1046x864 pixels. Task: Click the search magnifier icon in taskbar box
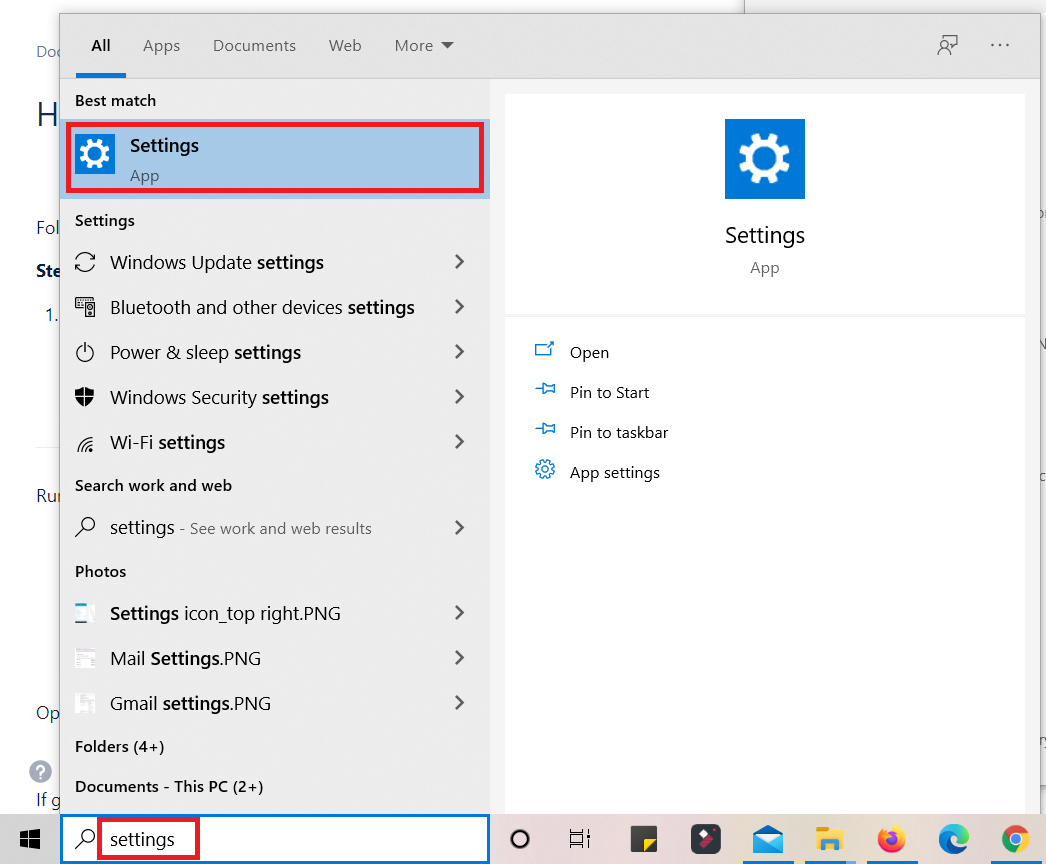(85, 839)
